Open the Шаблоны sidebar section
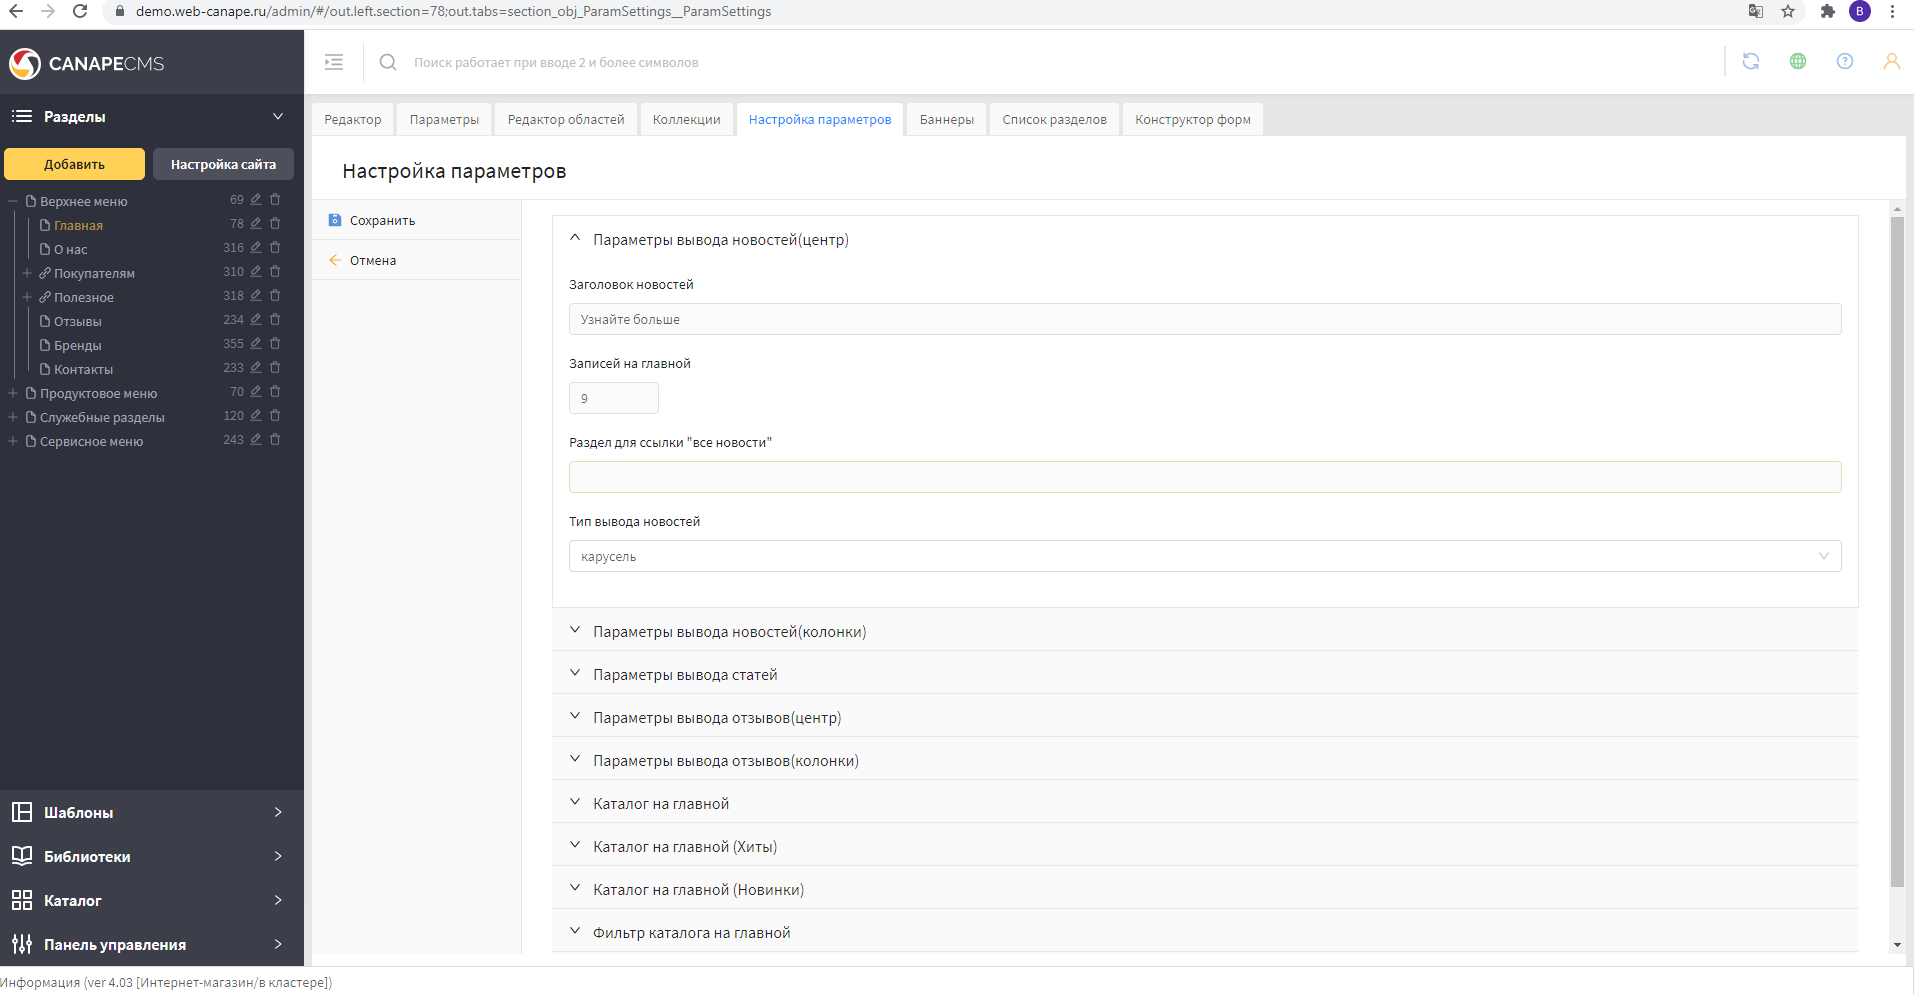Screen dimensions: 1914x995 tap(150, 812)
